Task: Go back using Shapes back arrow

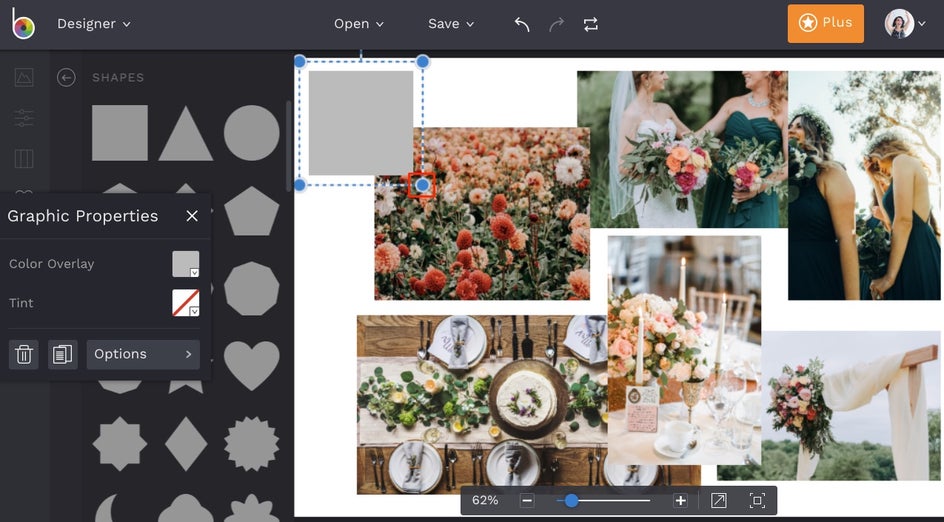Action: pos(67,78)
